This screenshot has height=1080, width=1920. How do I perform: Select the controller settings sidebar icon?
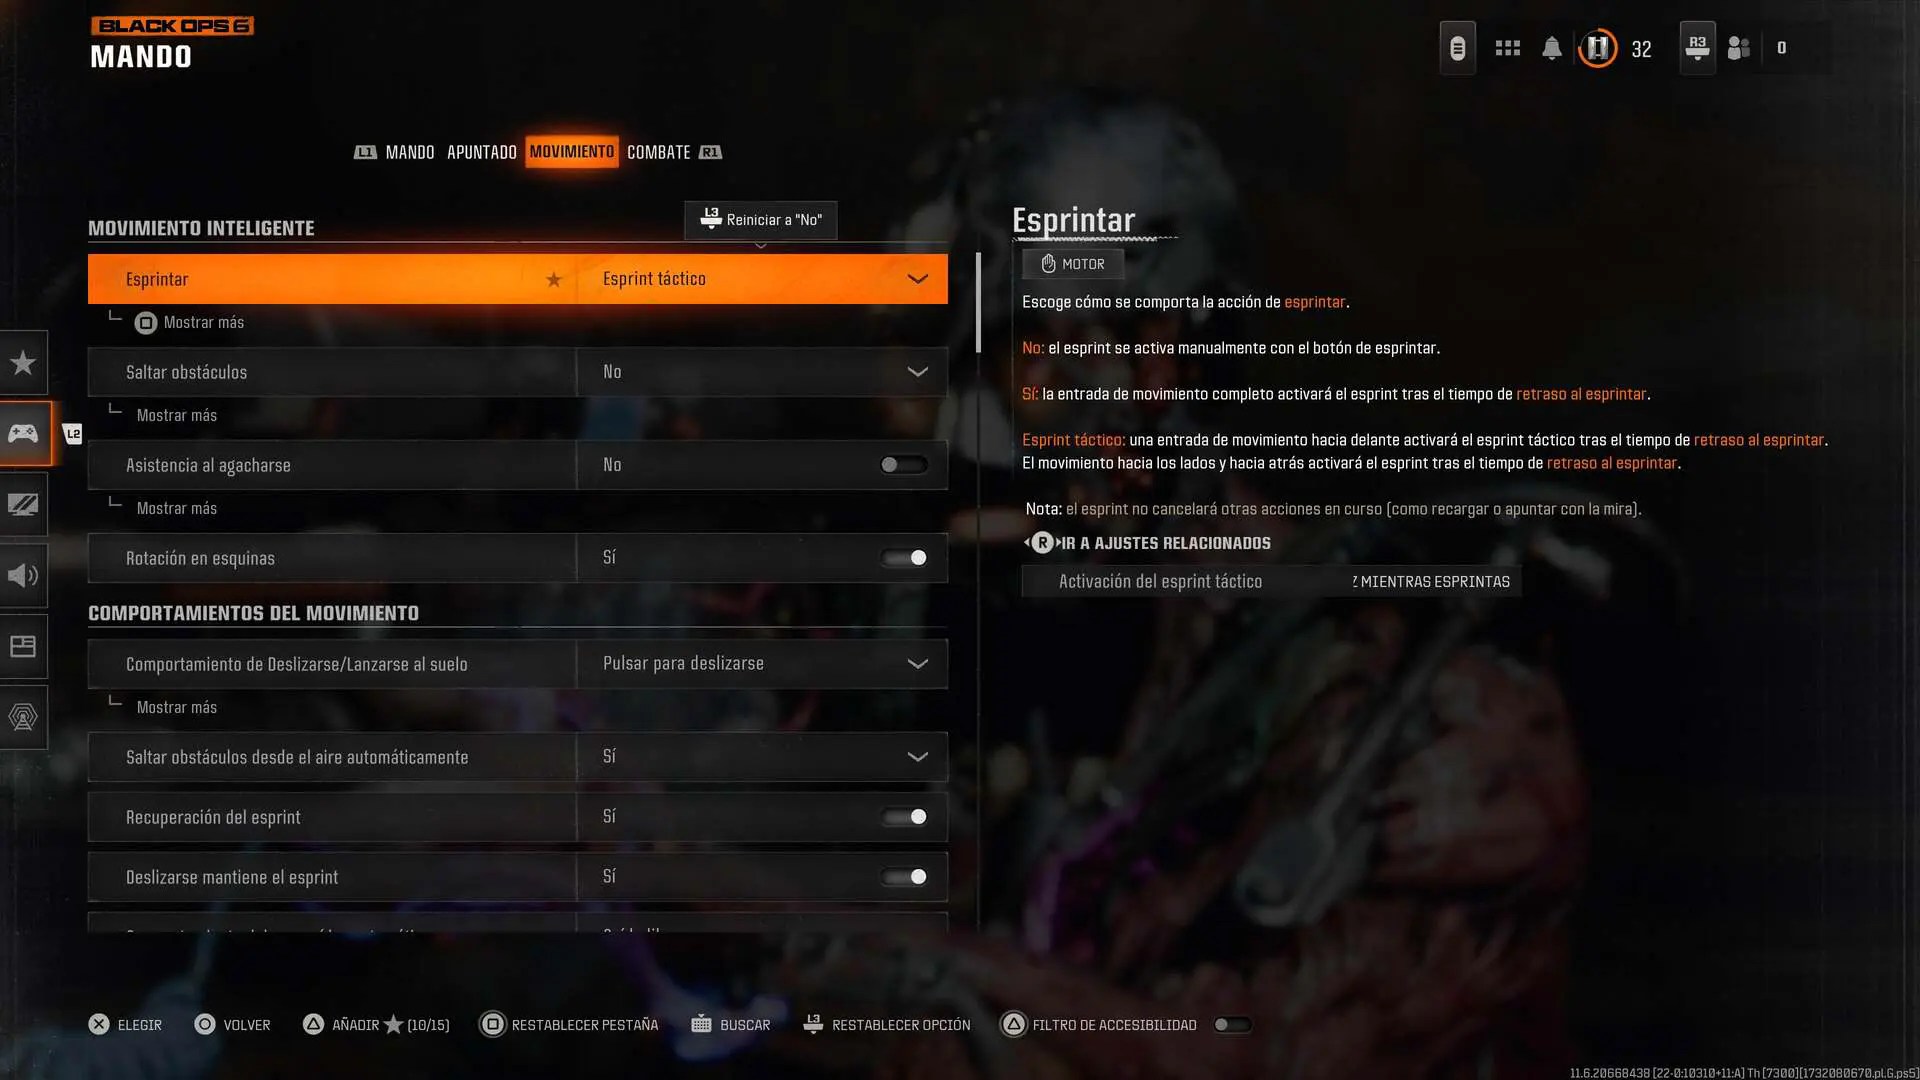click(23, 433)
